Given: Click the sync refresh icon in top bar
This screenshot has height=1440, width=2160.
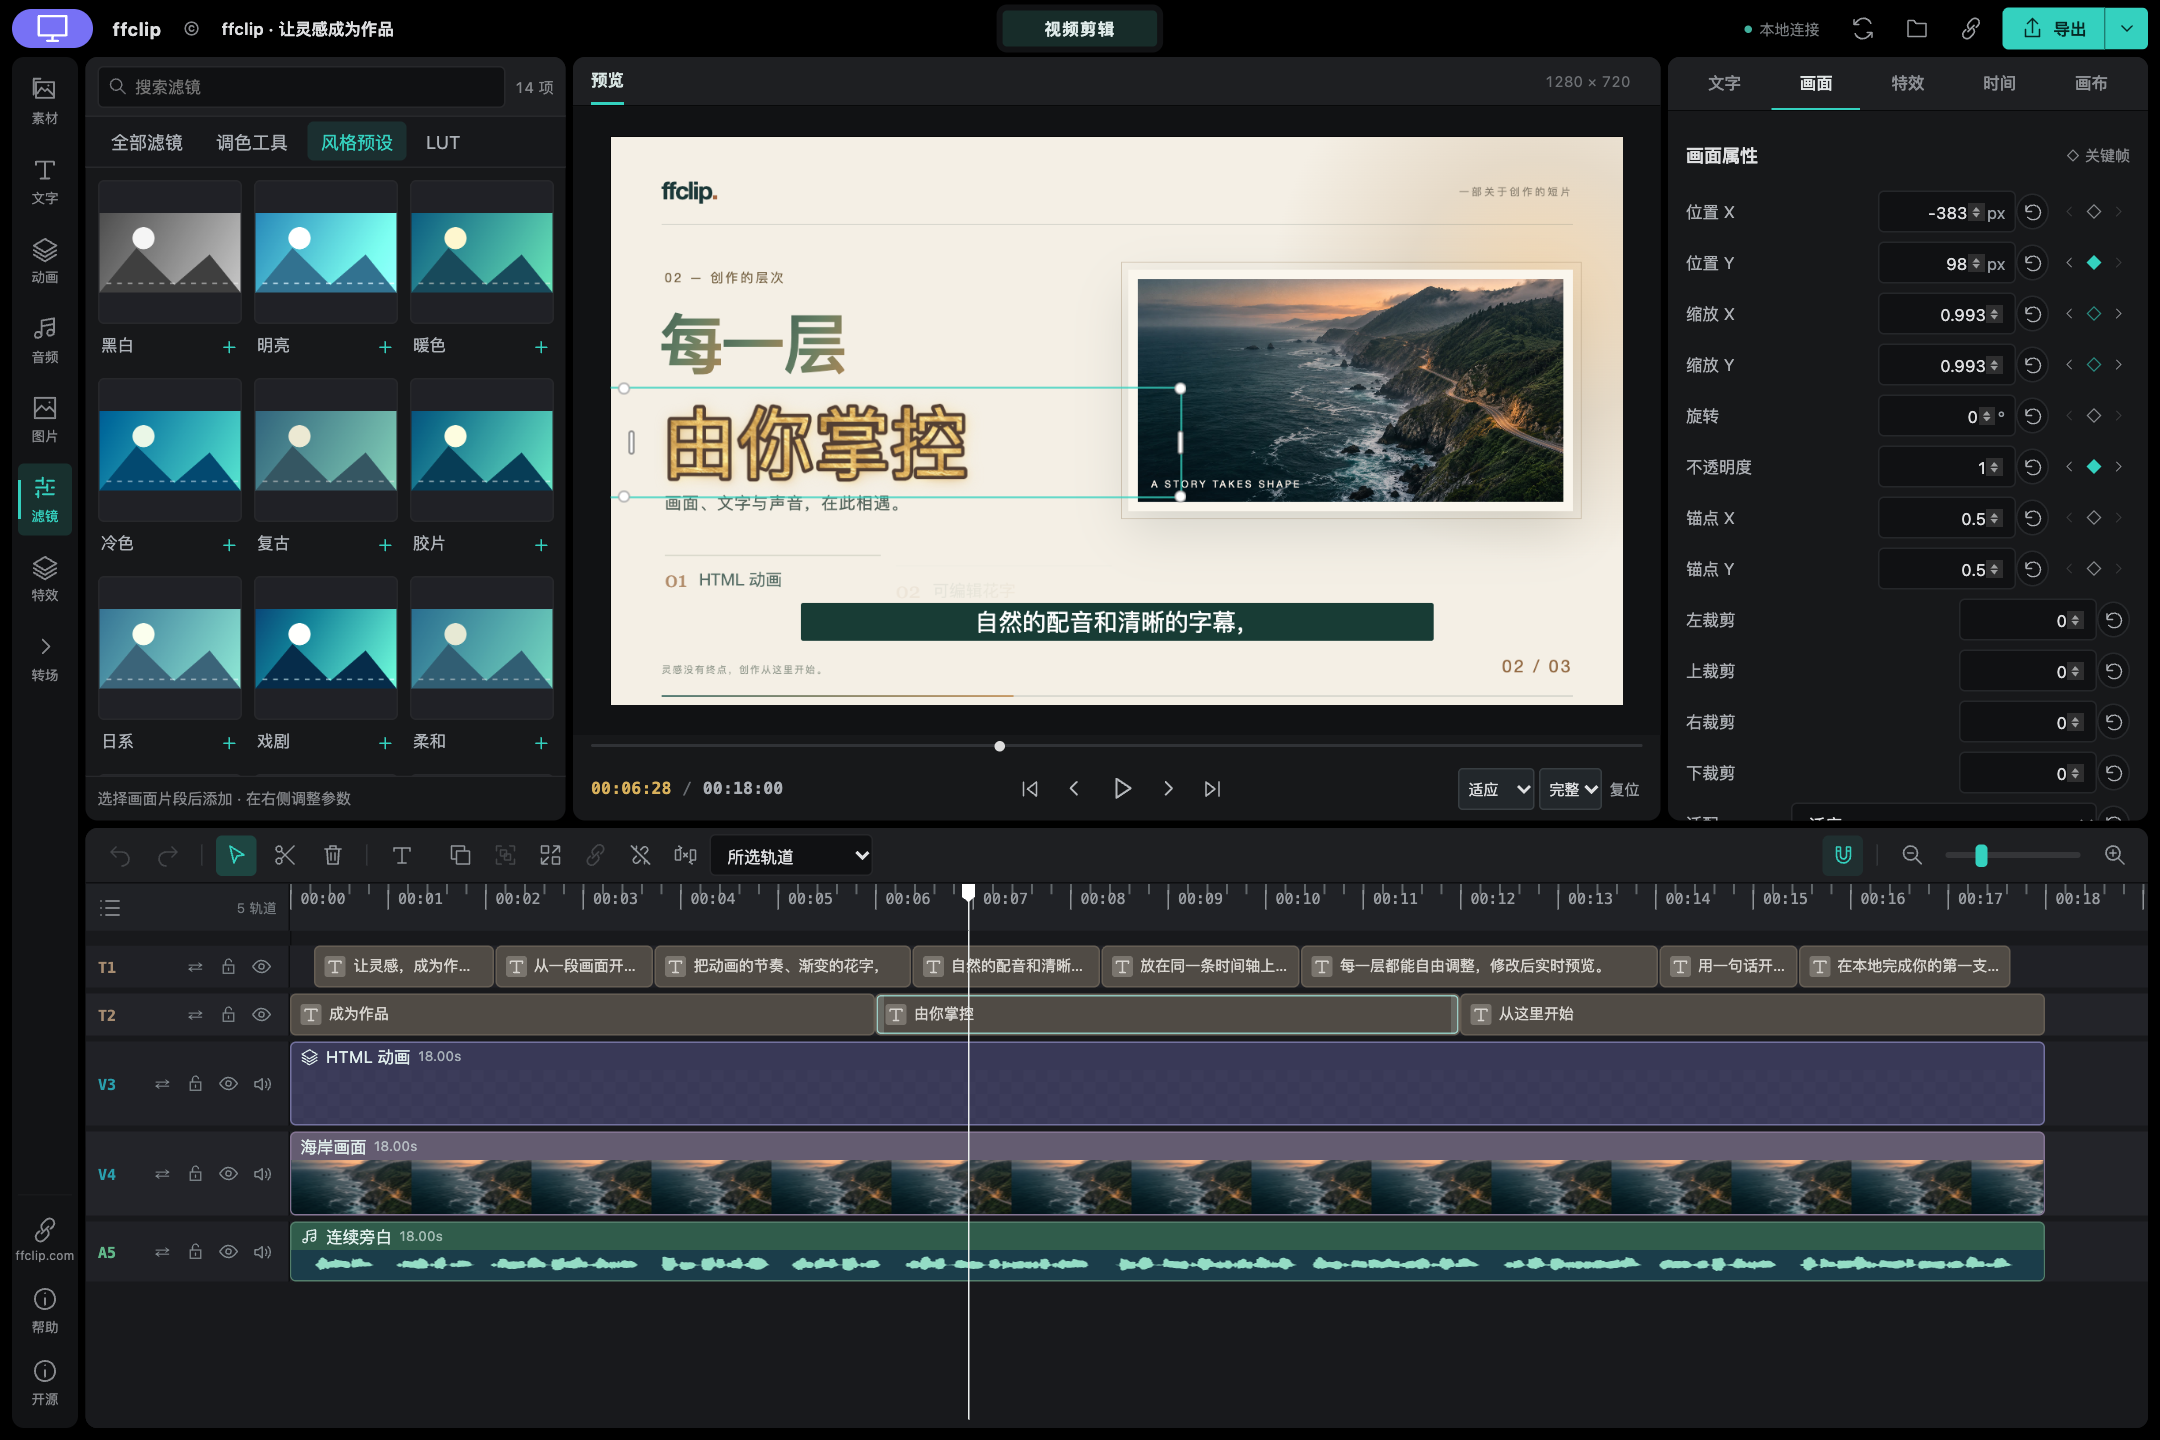Looking at the screenshot, I should click(x=1862, y=29).
